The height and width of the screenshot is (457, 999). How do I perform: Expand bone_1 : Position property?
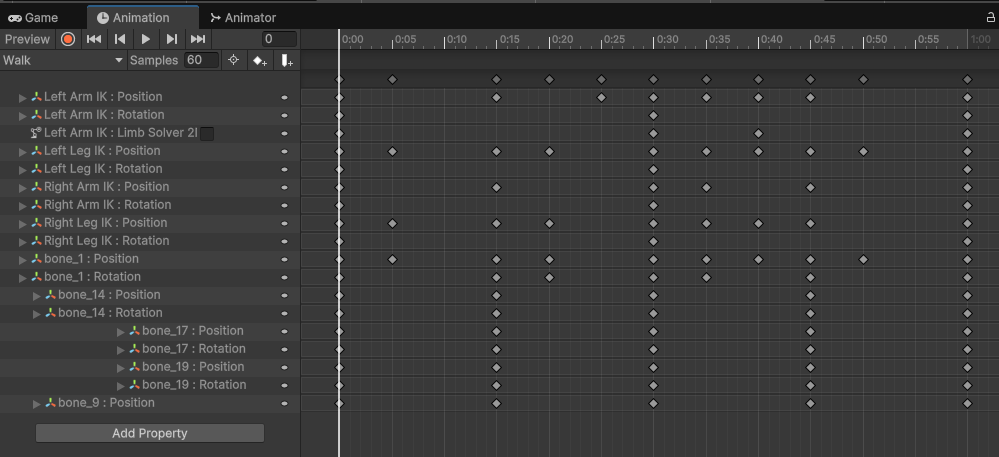point(23,259)
